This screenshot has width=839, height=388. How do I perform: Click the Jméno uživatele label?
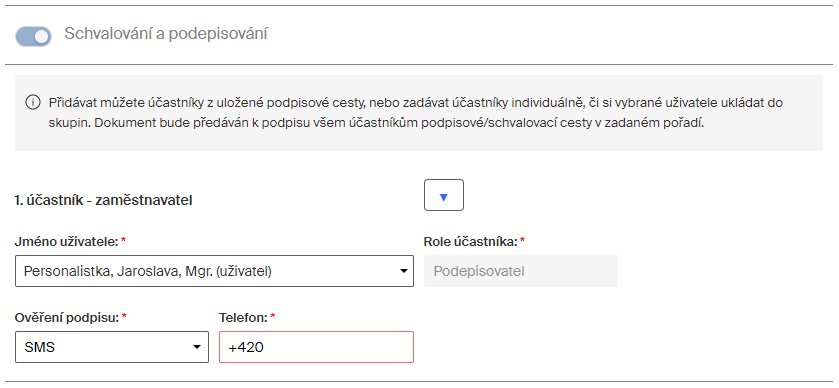click(x=66, y=242)
